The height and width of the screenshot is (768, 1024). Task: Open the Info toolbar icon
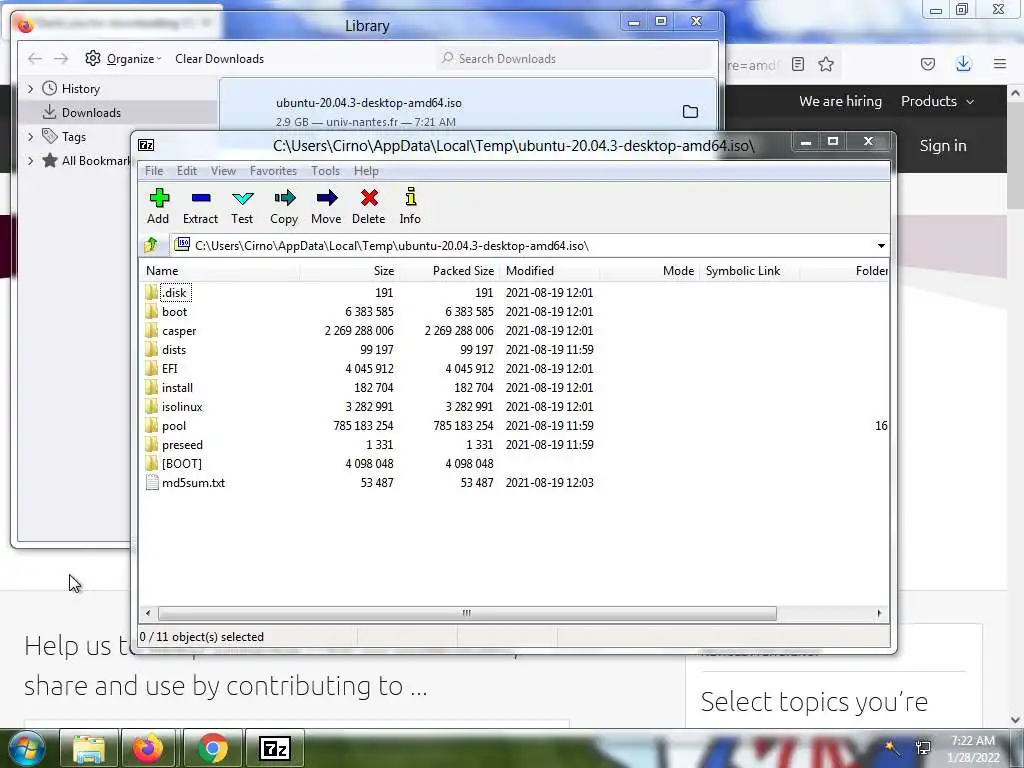410,206
